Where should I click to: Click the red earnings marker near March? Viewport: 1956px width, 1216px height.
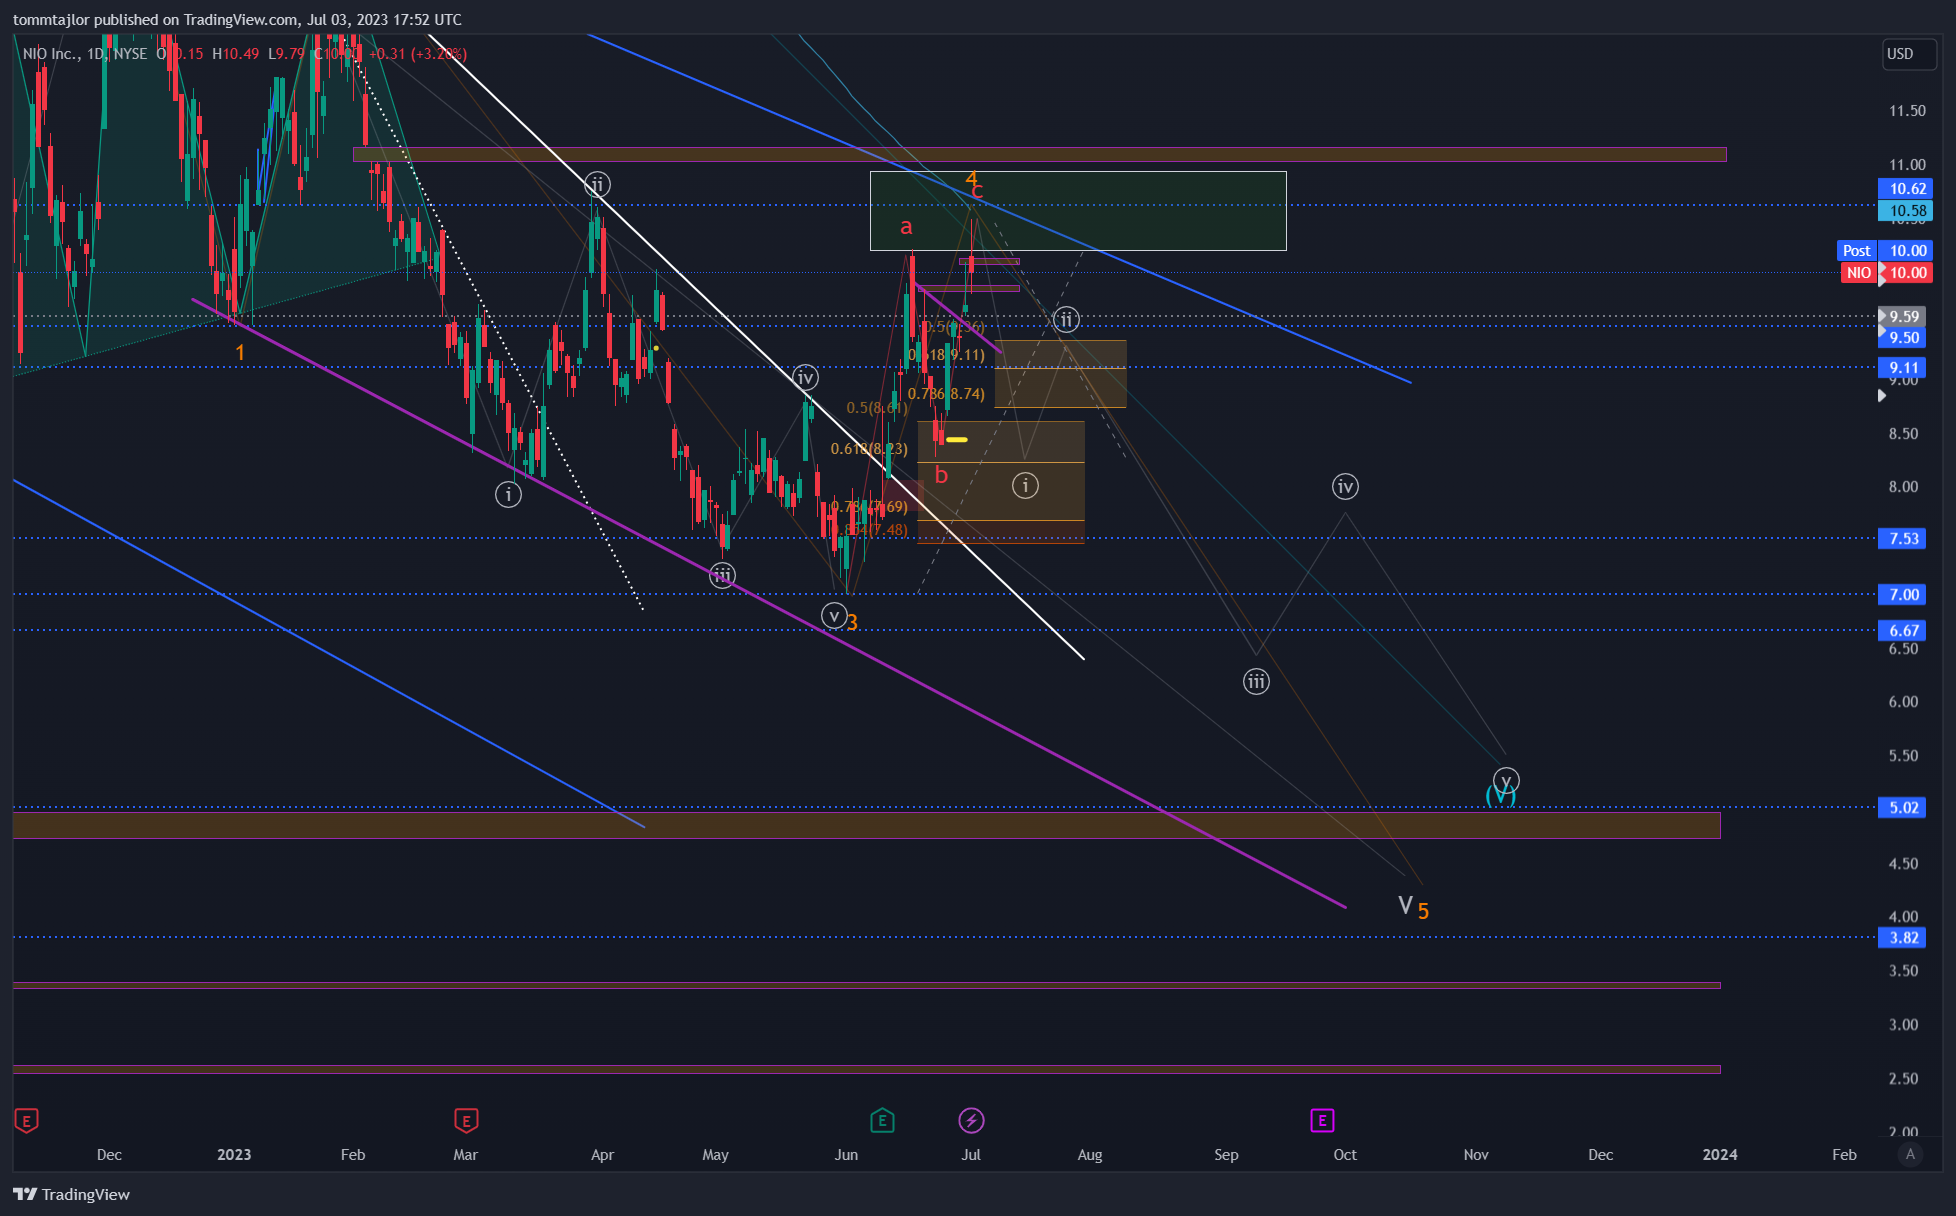point(466,1121)
